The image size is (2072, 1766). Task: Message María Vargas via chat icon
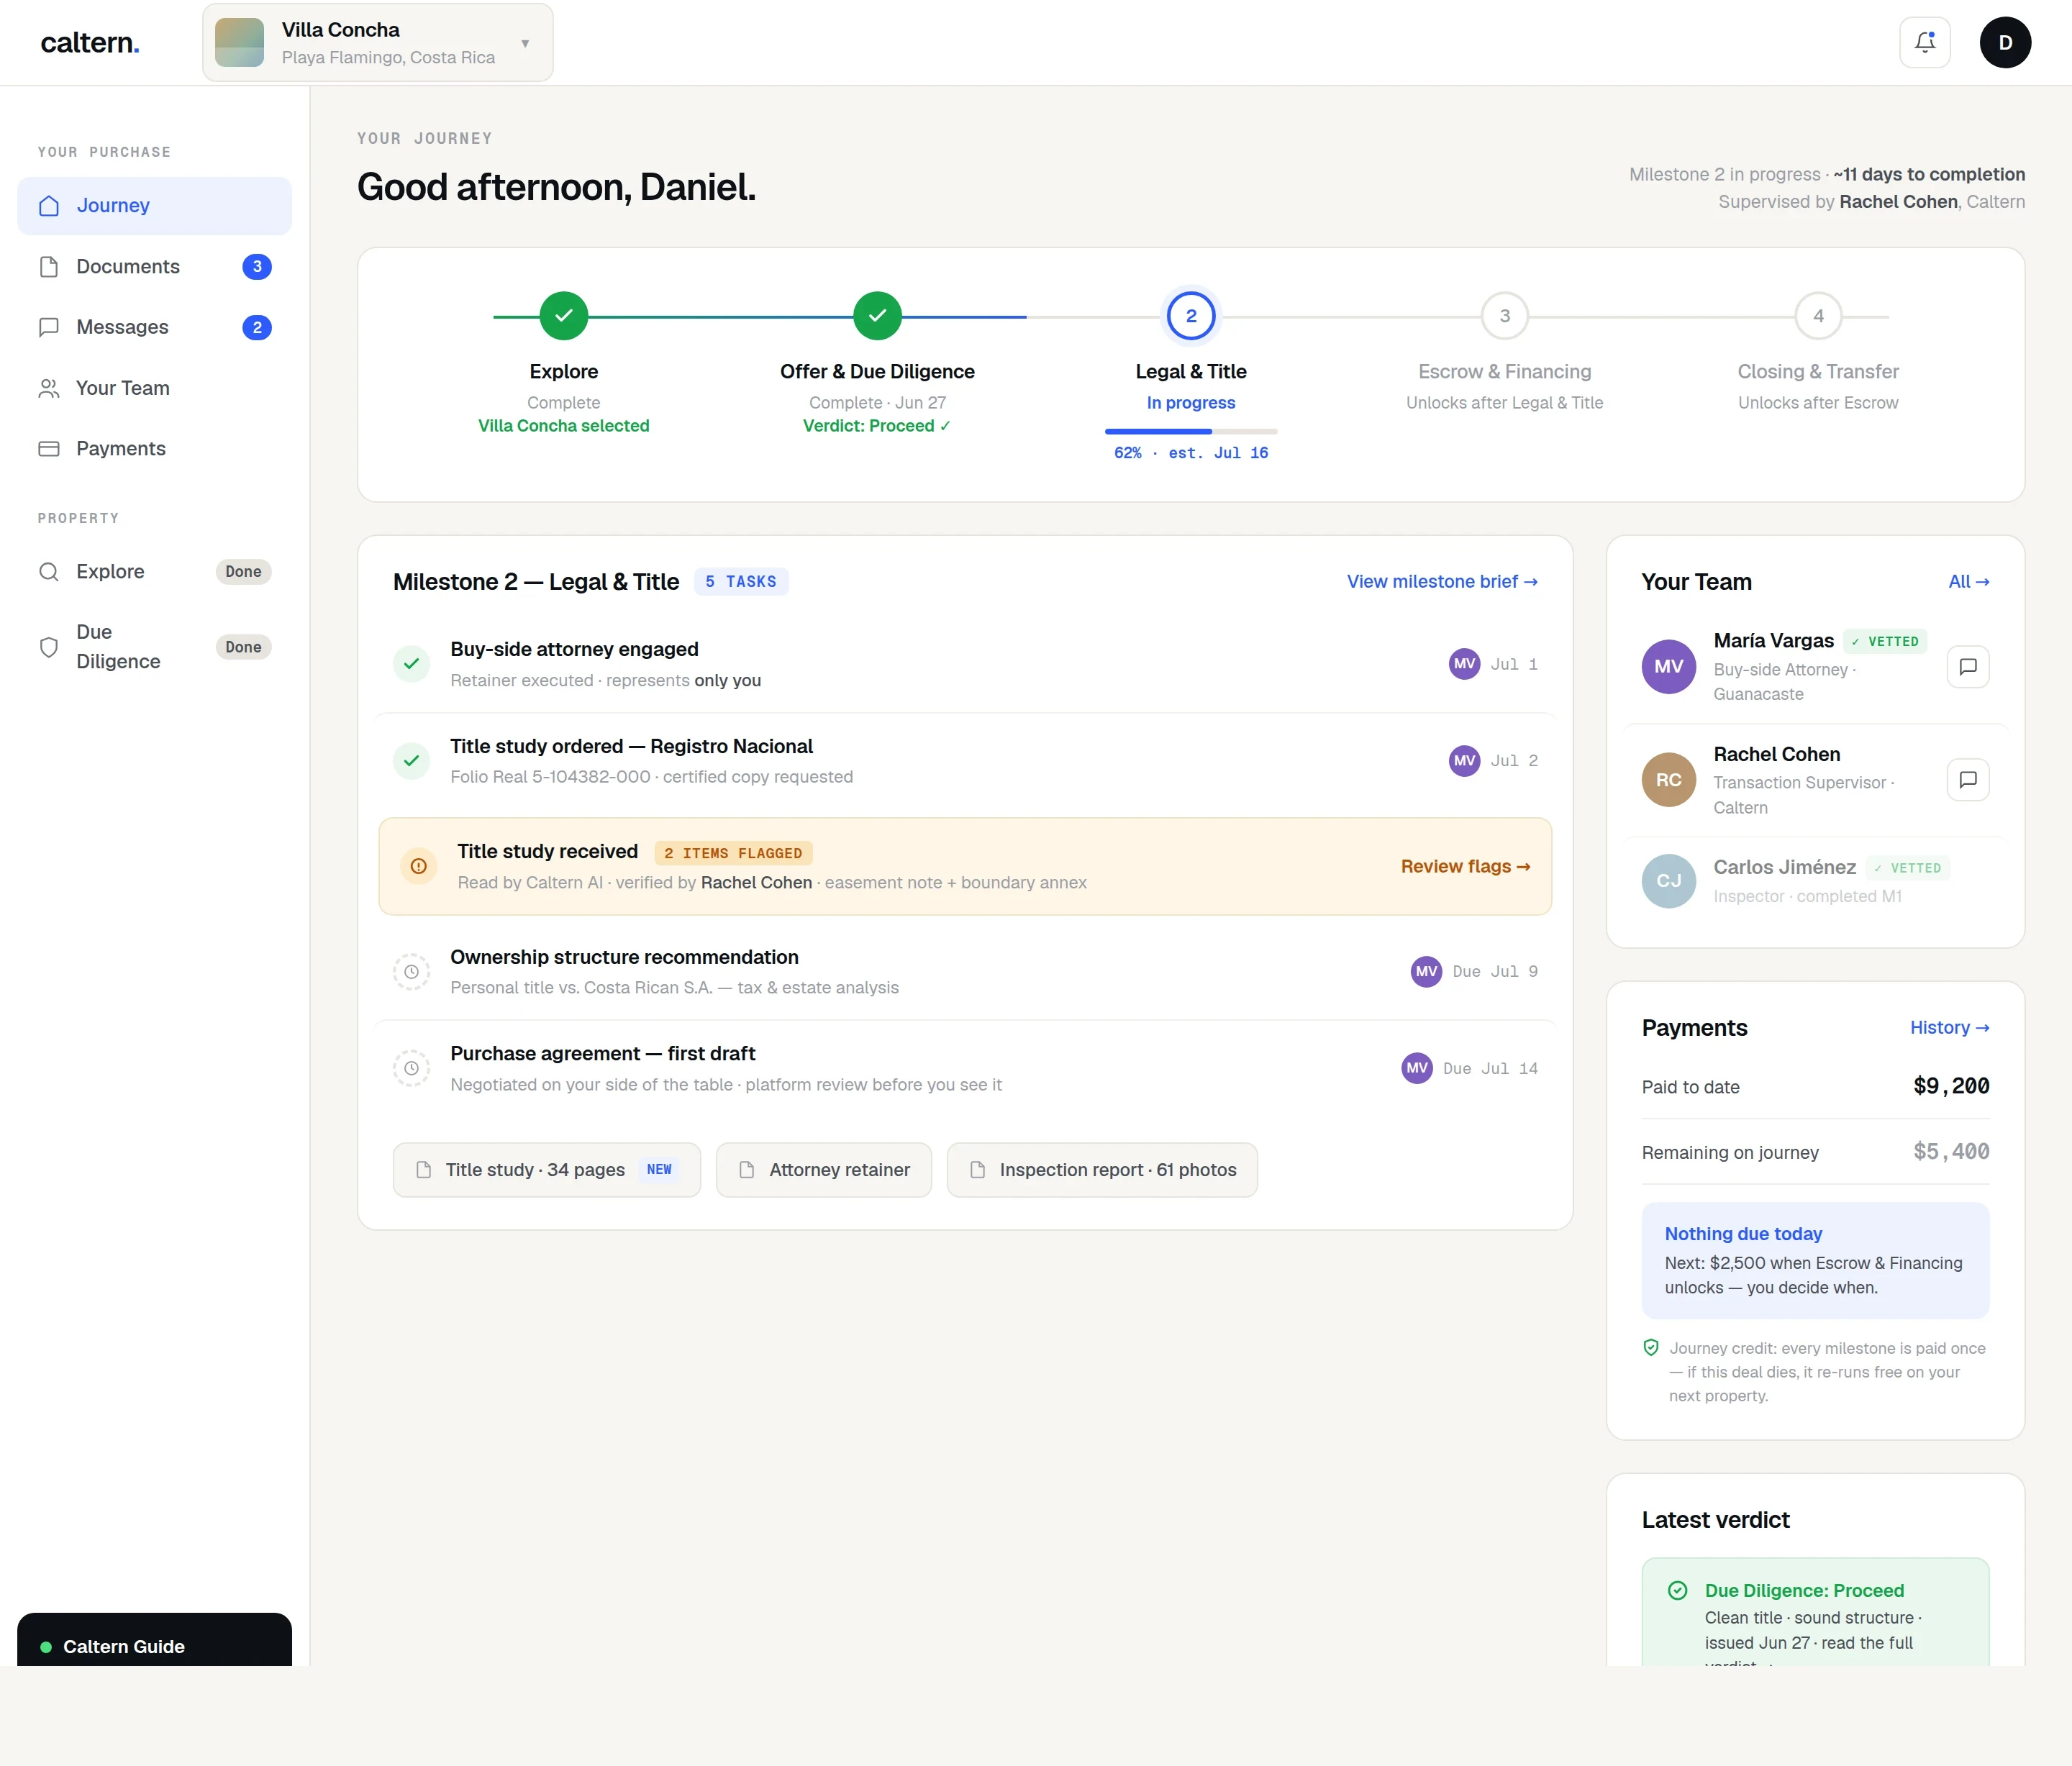tap(1967, 667)
